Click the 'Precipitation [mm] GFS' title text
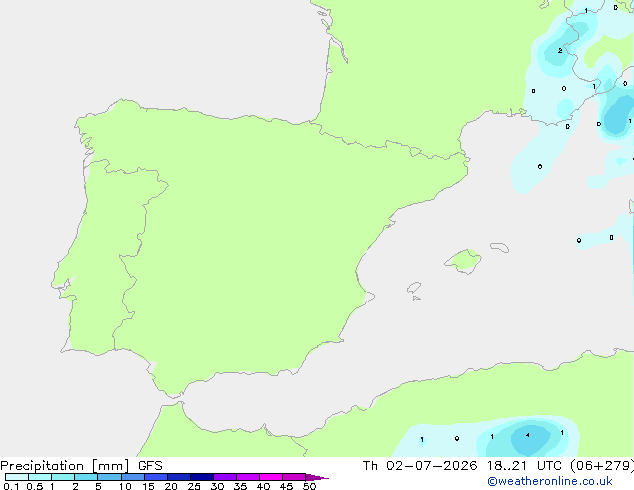634x490 pixels. (x=81, y=466)
